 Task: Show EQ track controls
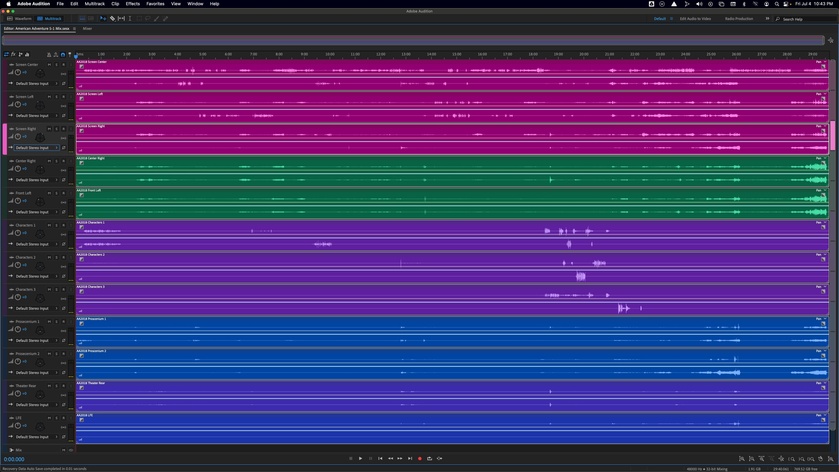[x=27, y=54]
